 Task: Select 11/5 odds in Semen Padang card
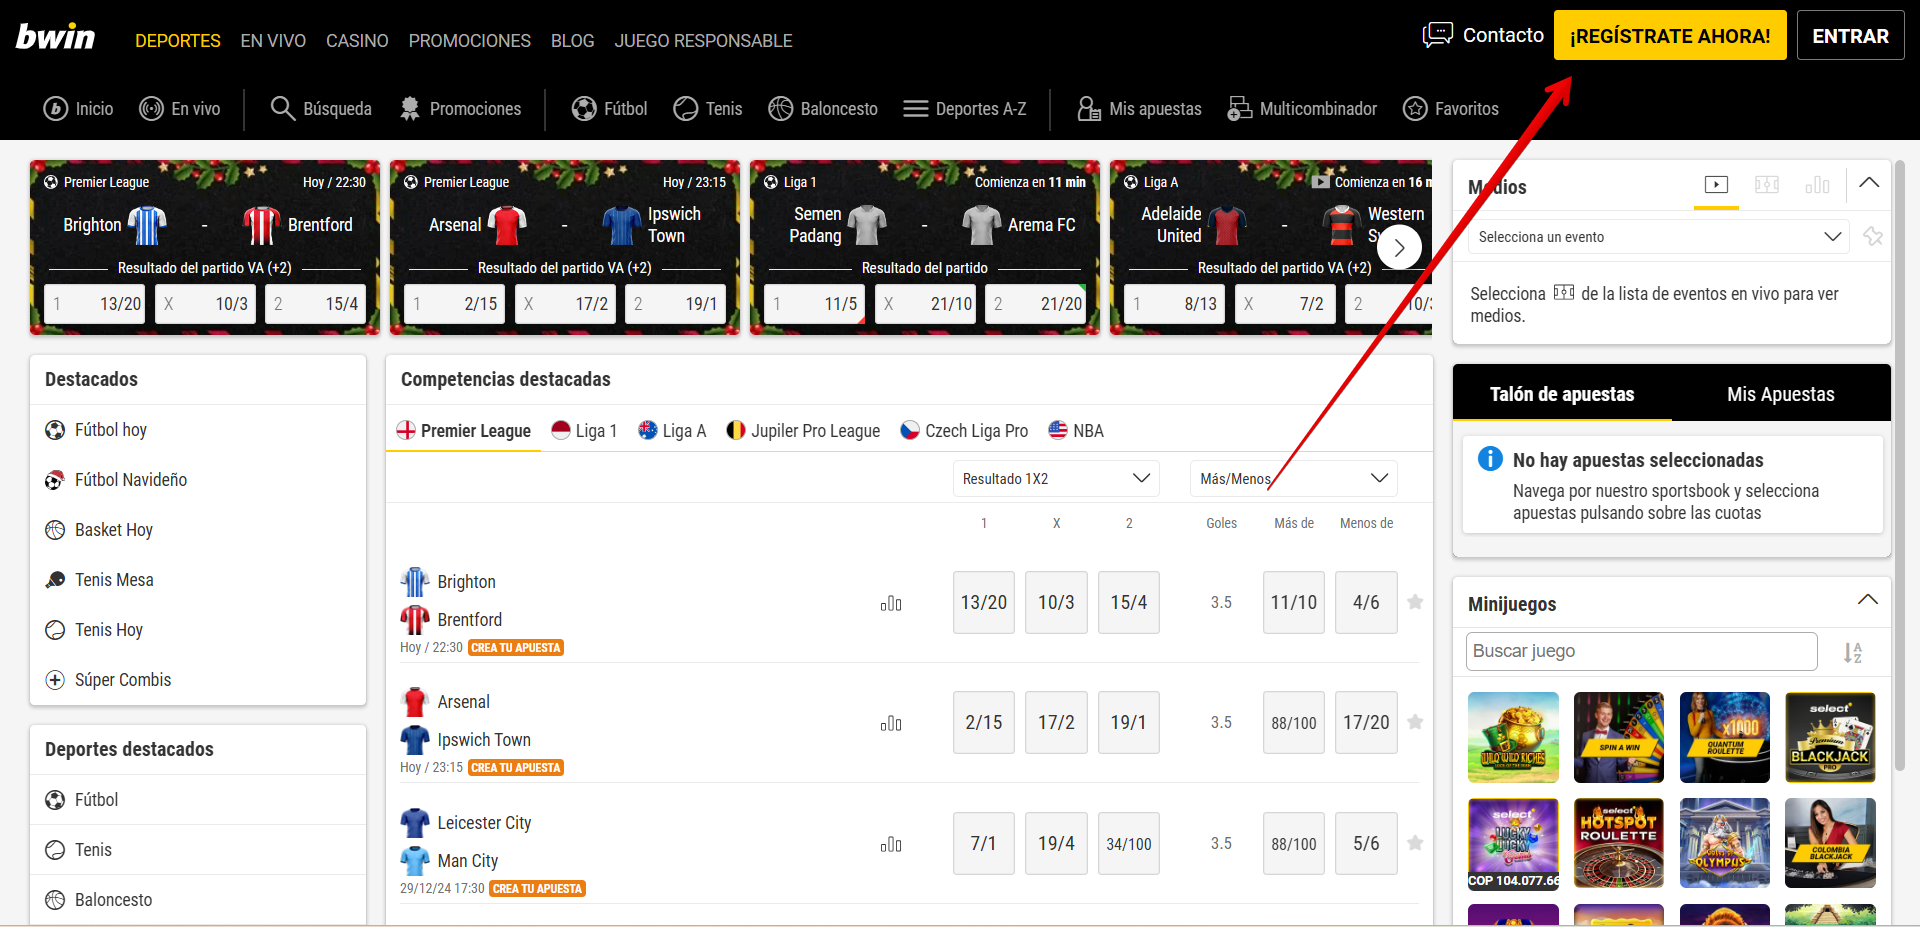[x=814, y=304]
